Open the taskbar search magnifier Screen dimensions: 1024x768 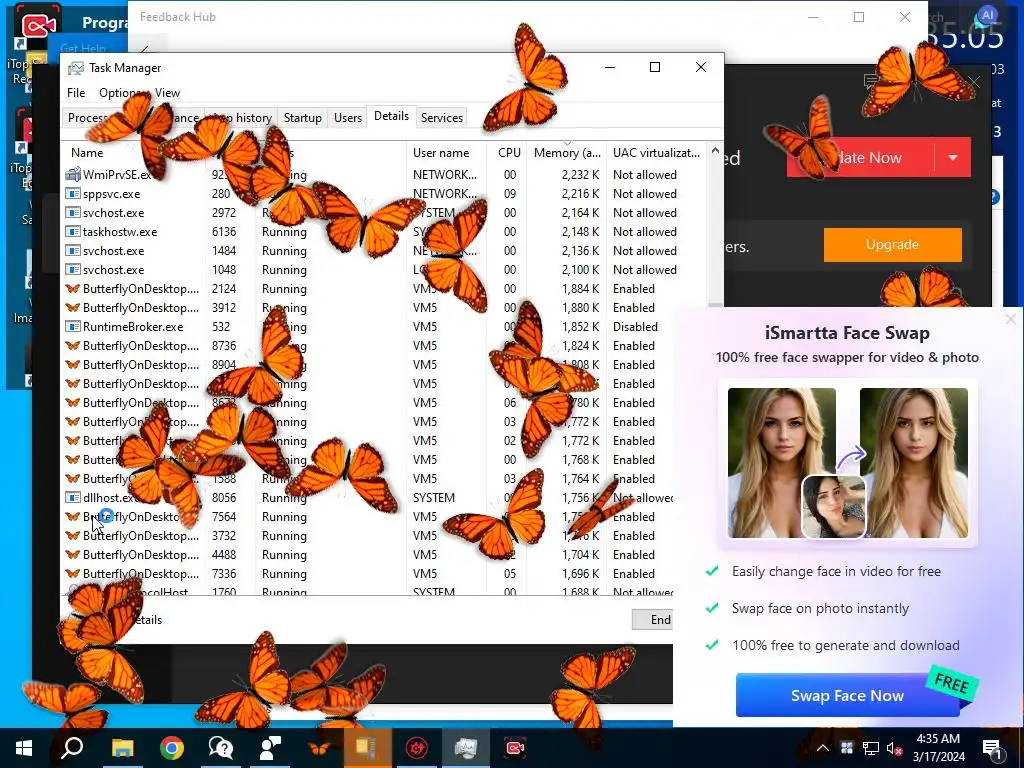tap(72, 748)
